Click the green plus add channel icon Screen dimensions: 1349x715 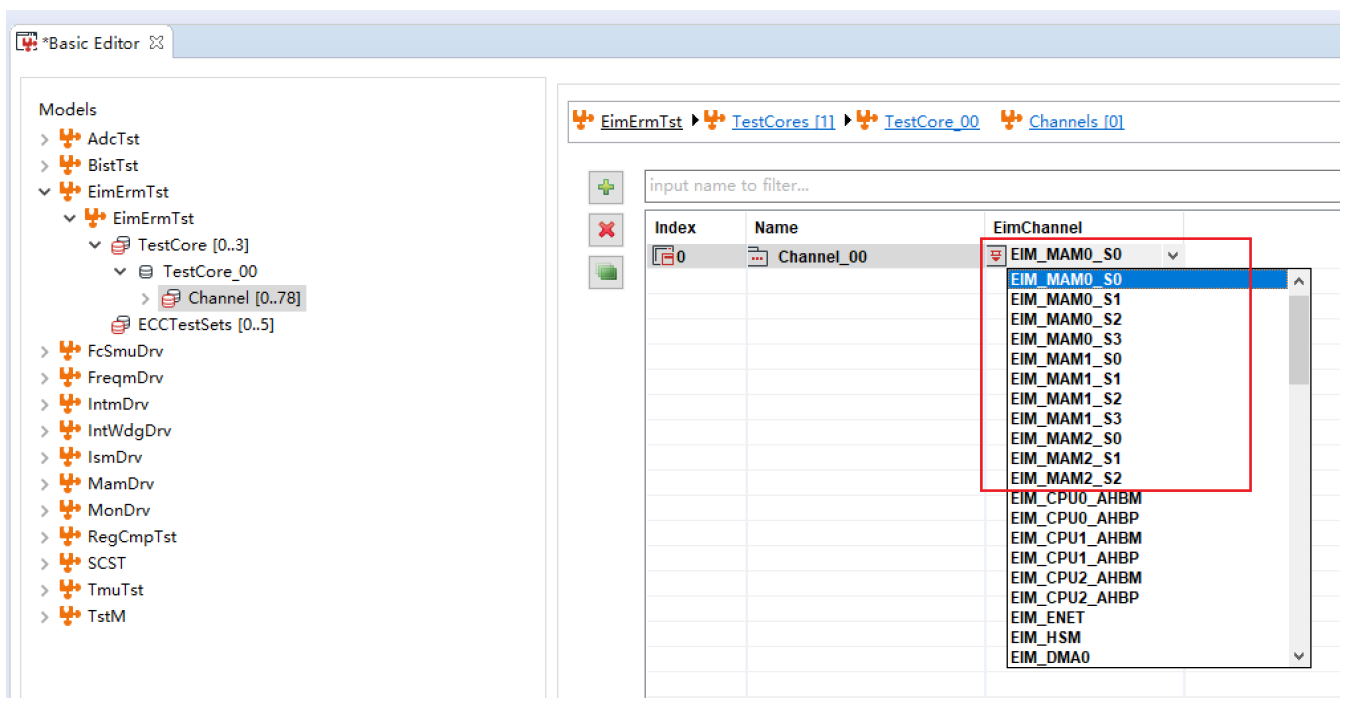click(605, 187)
